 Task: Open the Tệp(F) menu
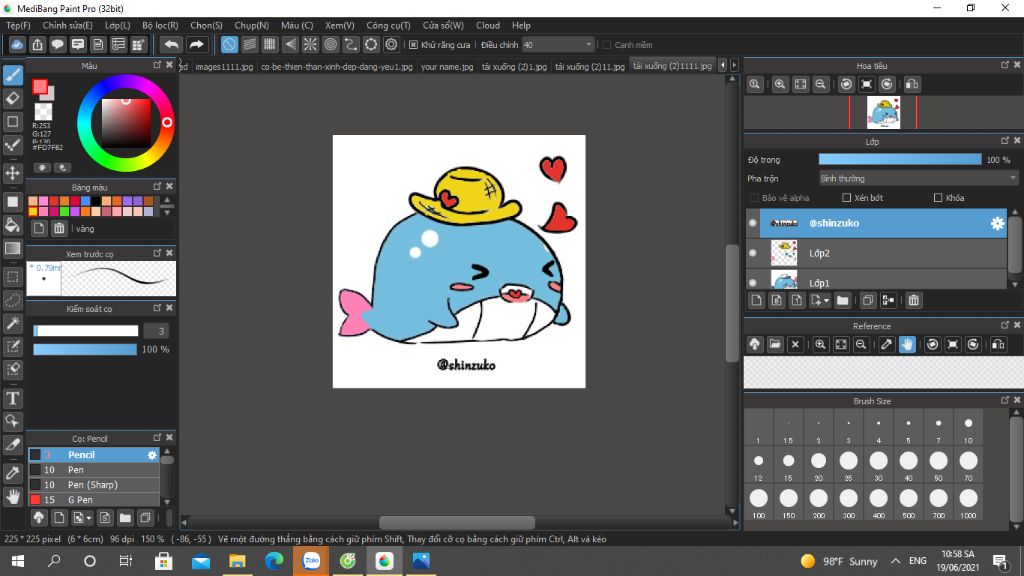pyautogui.click(x=18, y=25)
